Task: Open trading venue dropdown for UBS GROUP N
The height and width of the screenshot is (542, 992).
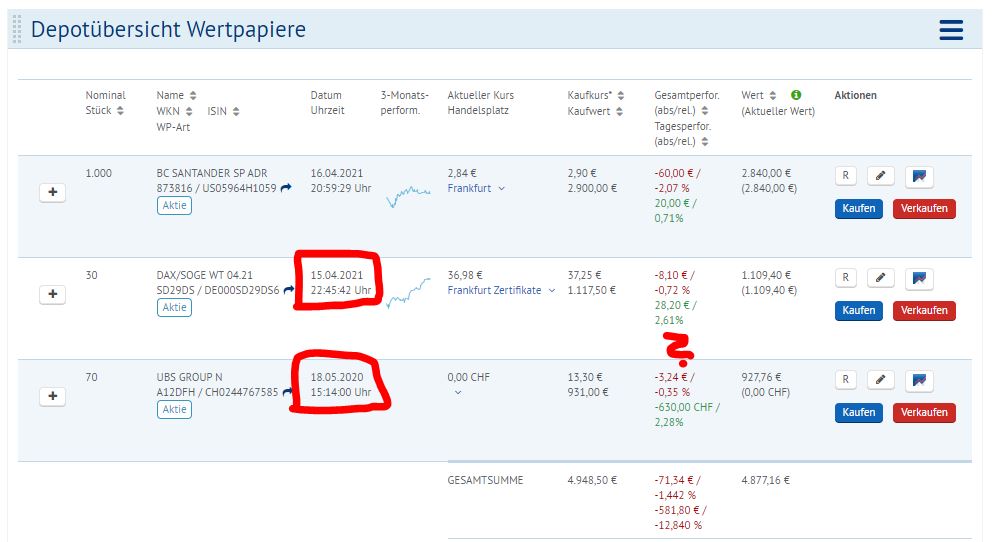Action: [x=458, y=393]
